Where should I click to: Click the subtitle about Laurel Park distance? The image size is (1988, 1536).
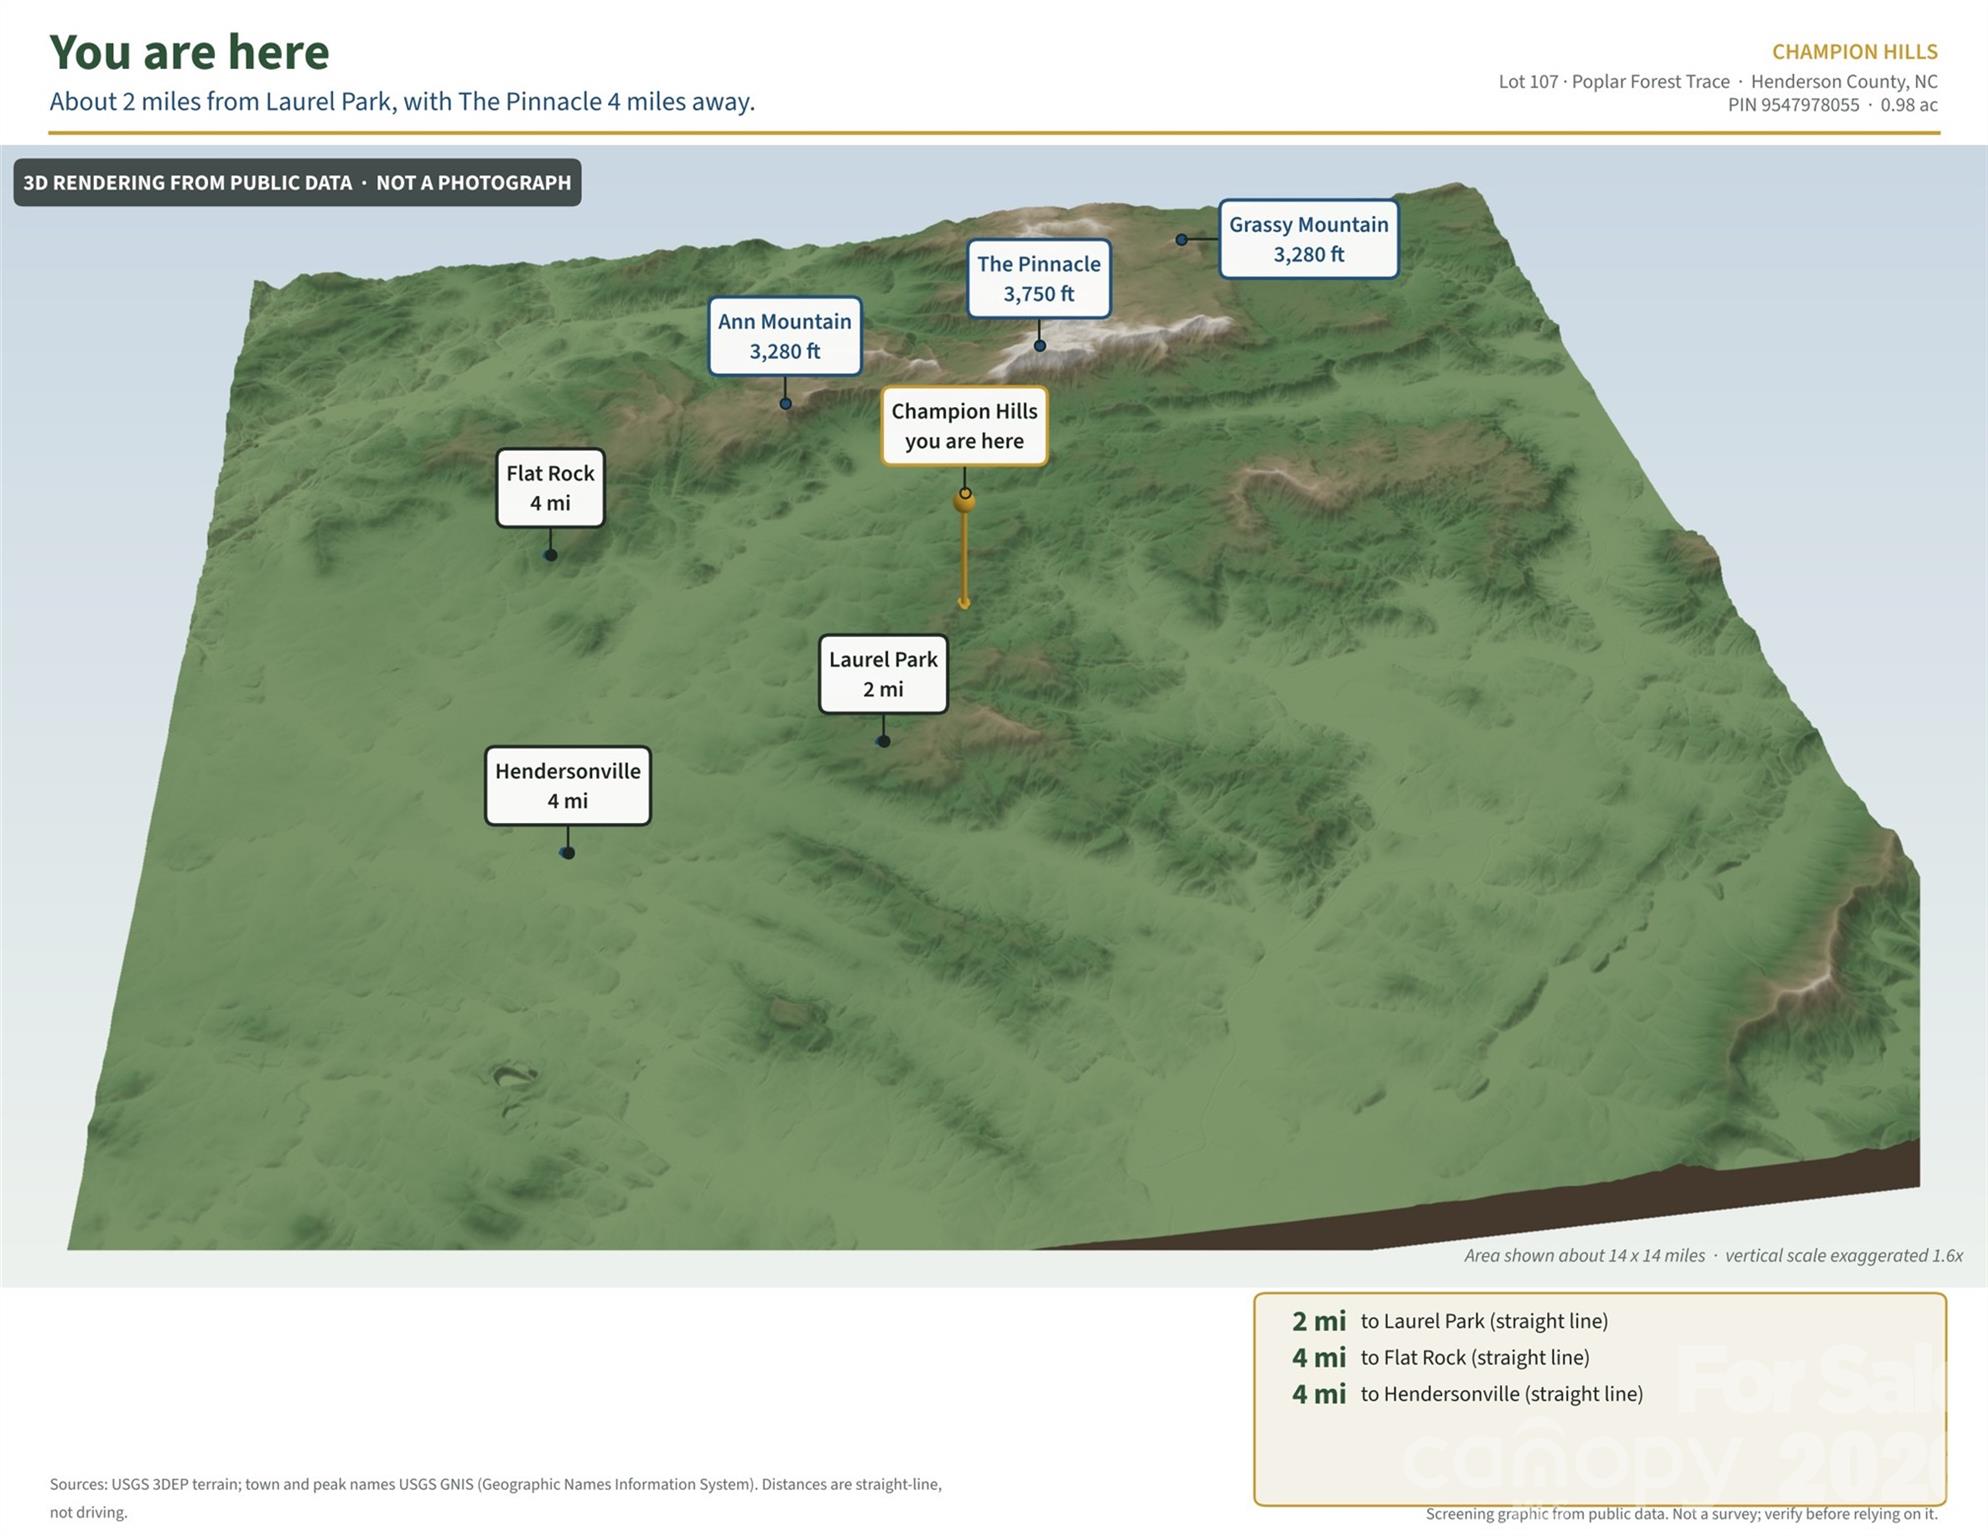tap(402, 102)
